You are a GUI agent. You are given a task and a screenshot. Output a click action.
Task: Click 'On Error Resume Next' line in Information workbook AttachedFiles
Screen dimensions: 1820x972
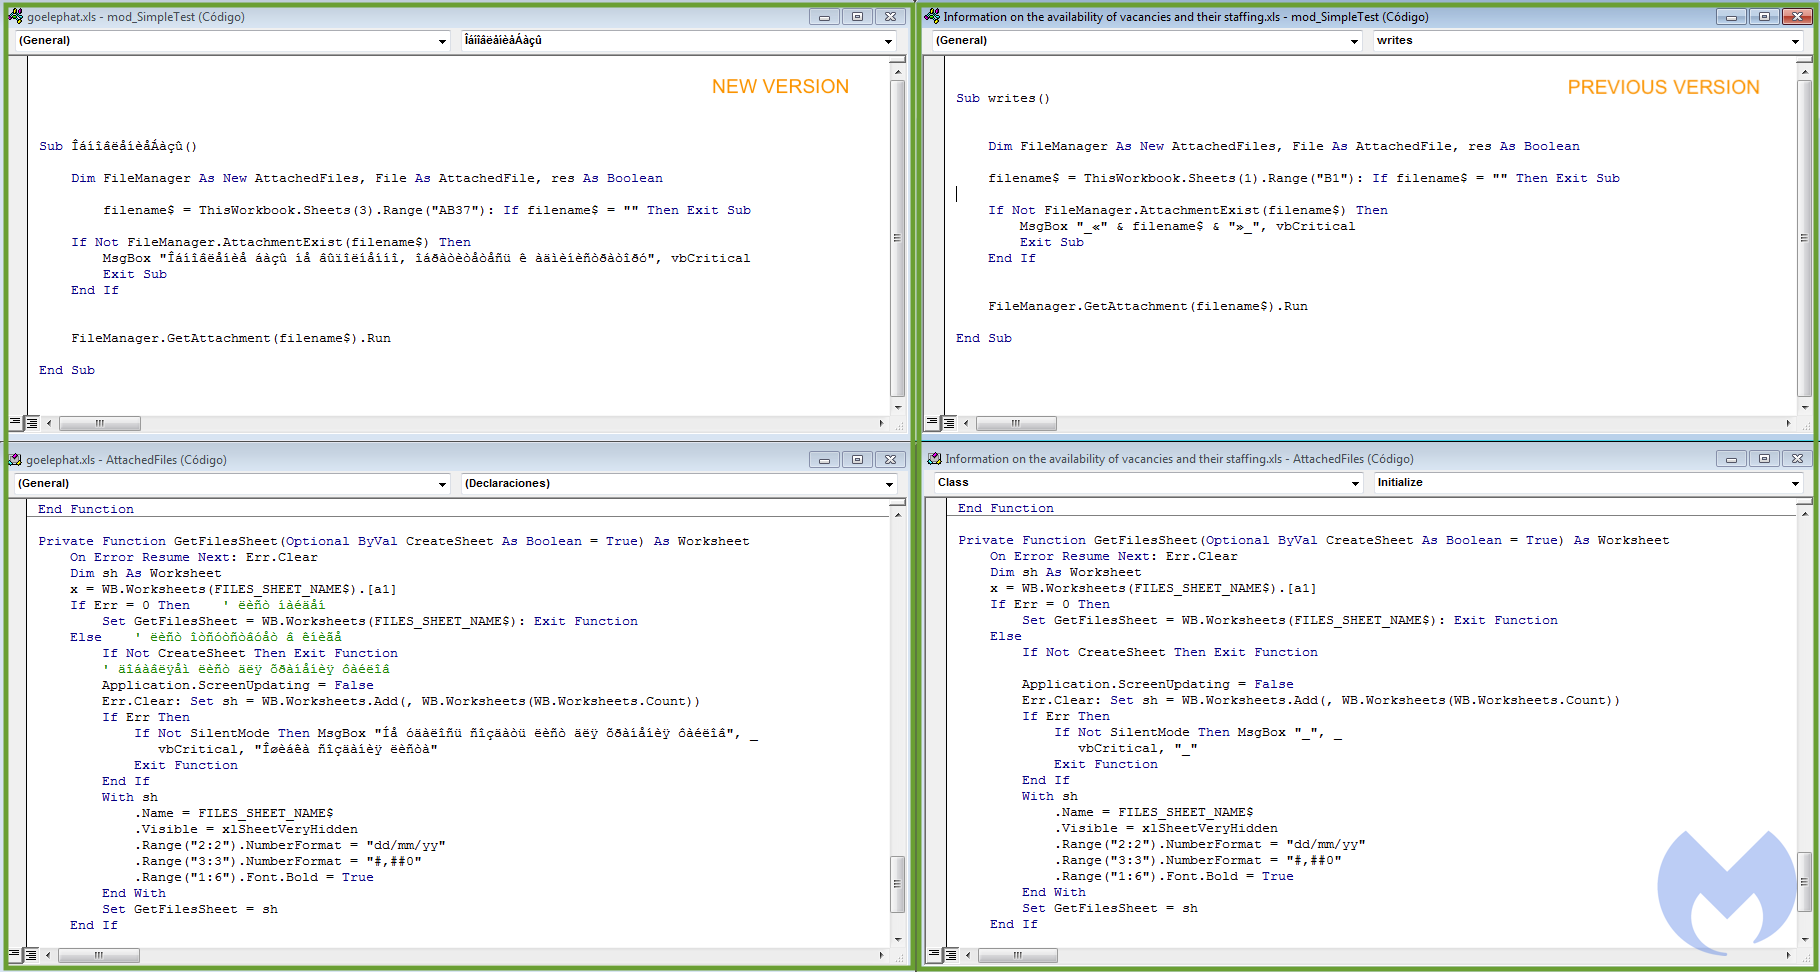pyautogui.click(x=1114, y=556)
